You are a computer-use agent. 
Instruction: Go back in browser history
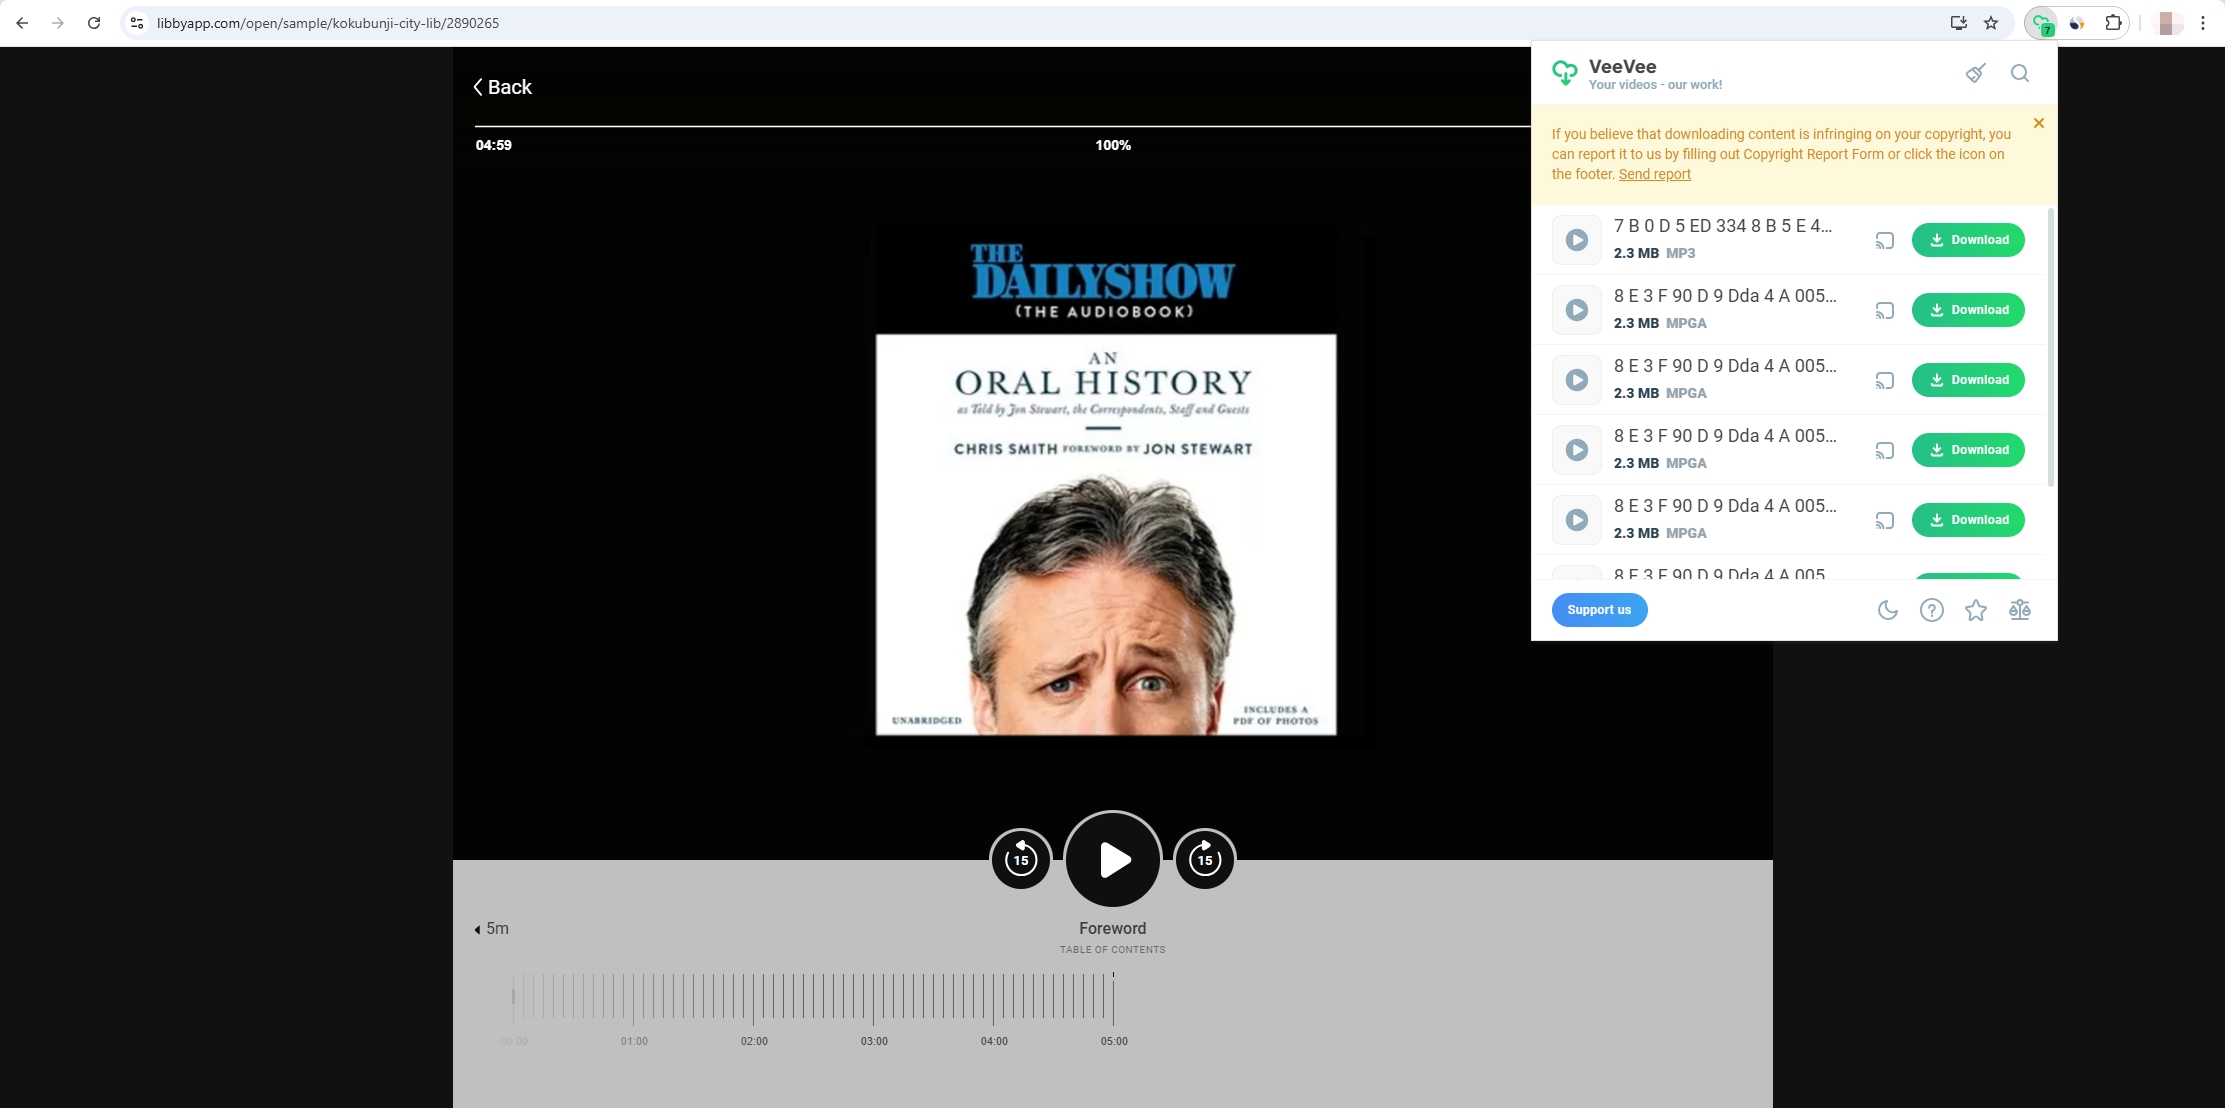coord(22,23)
